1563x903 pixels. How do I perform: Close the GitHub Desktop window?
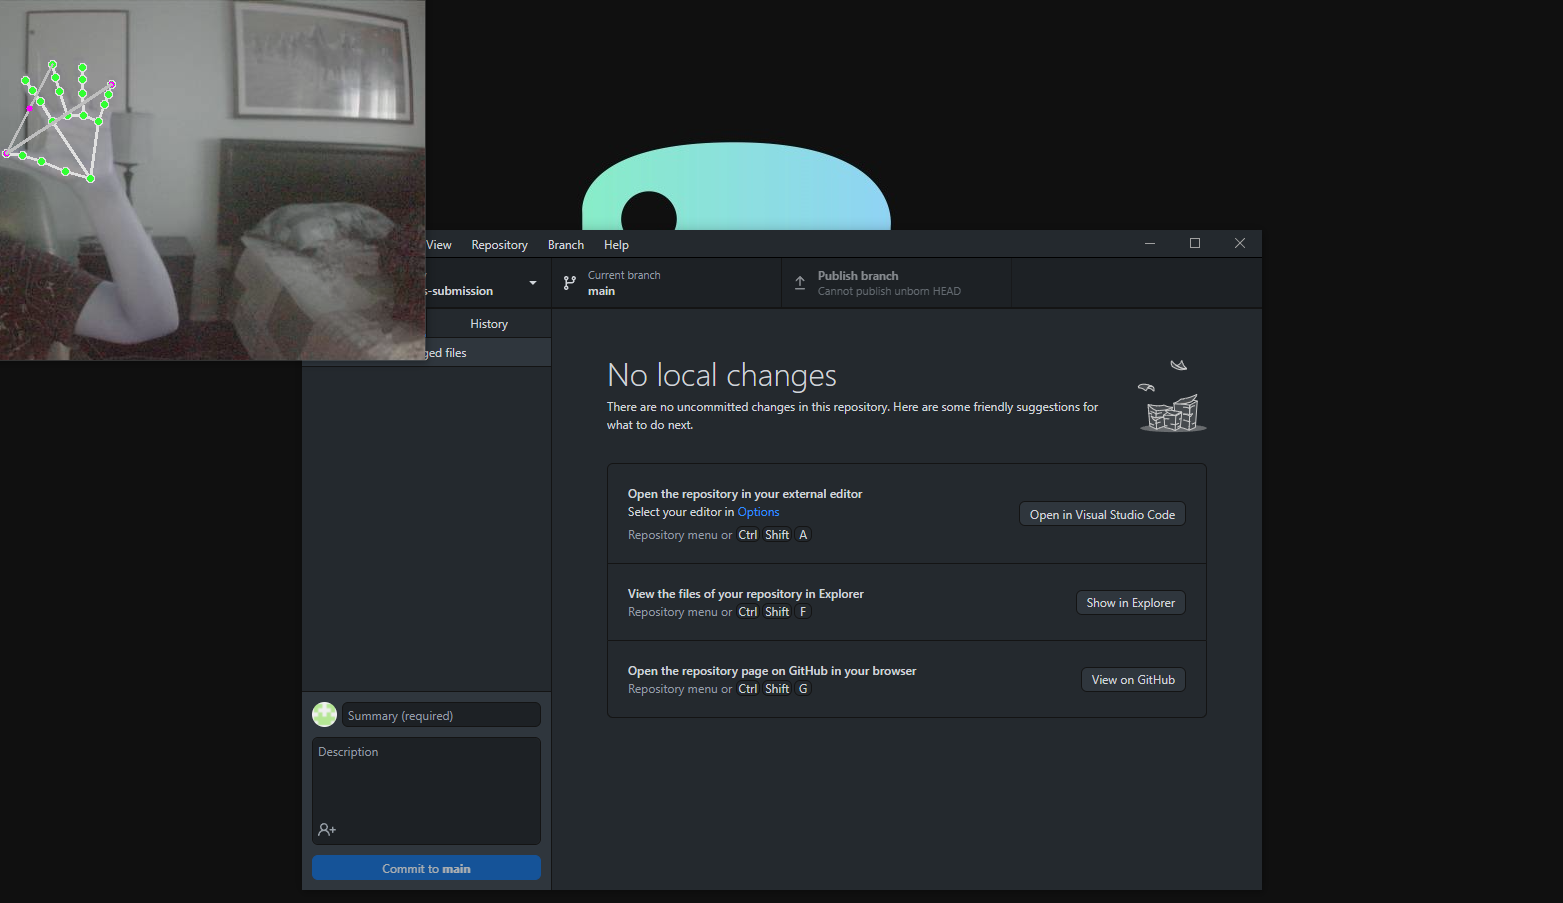click(1240, 243)
